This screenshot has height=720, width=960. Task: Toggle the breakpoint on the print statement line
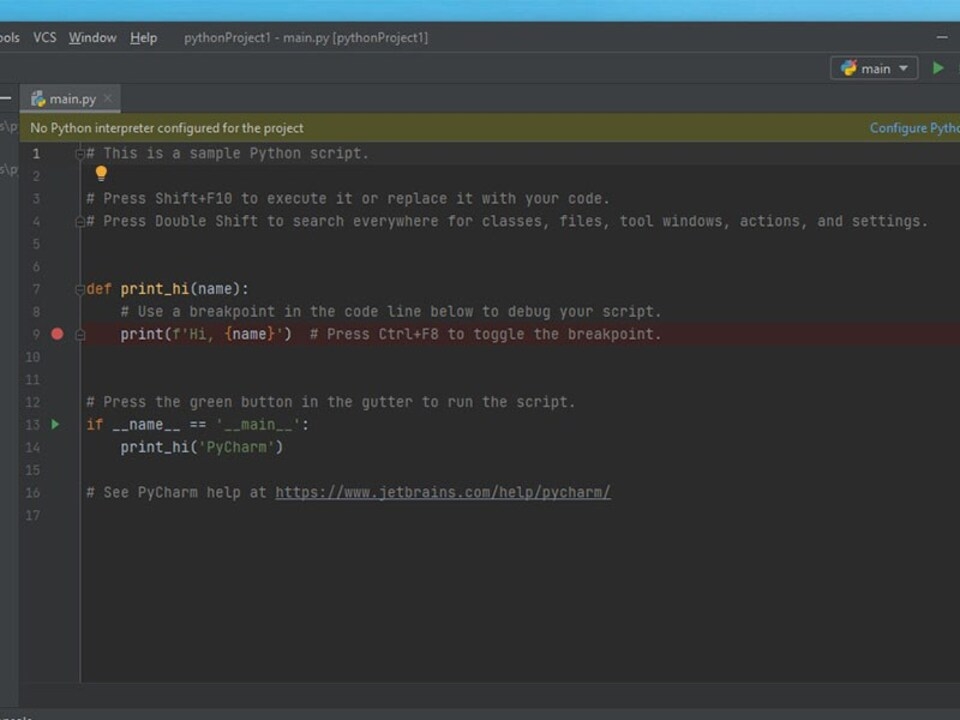click(57, 334)
